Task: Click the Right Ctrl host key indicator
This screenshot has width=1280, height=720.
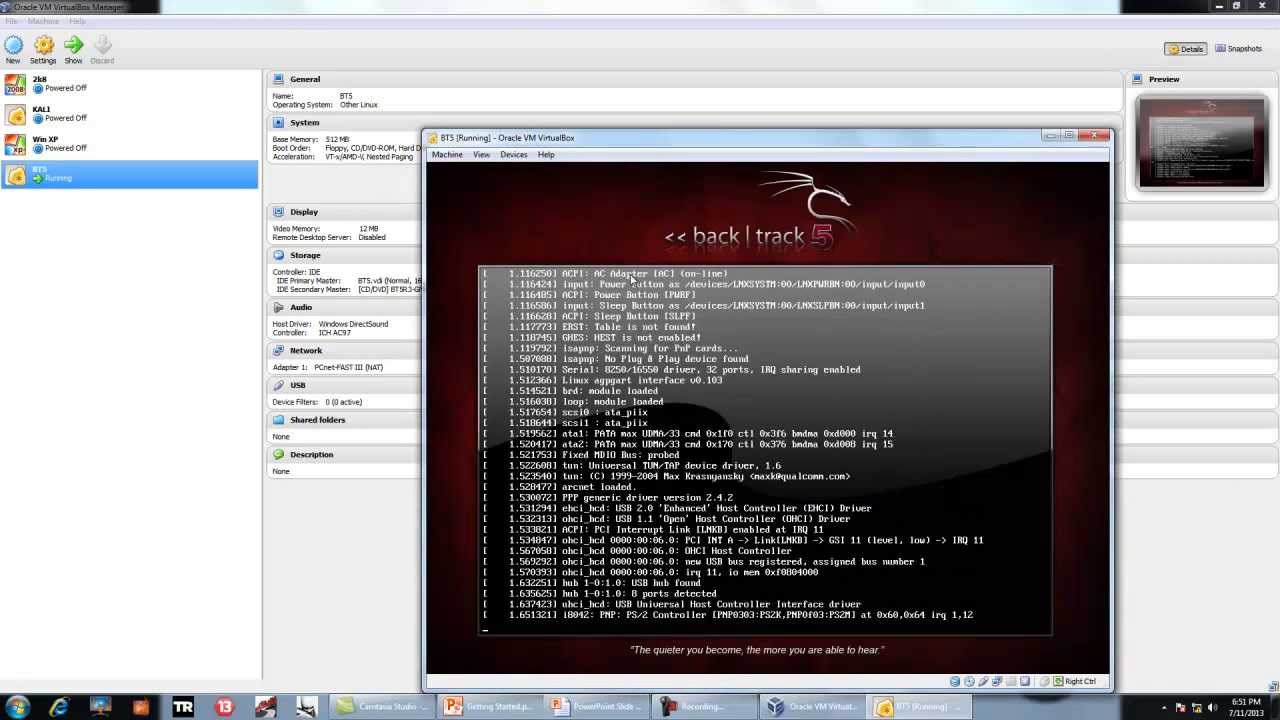Action: point(1075,681)
